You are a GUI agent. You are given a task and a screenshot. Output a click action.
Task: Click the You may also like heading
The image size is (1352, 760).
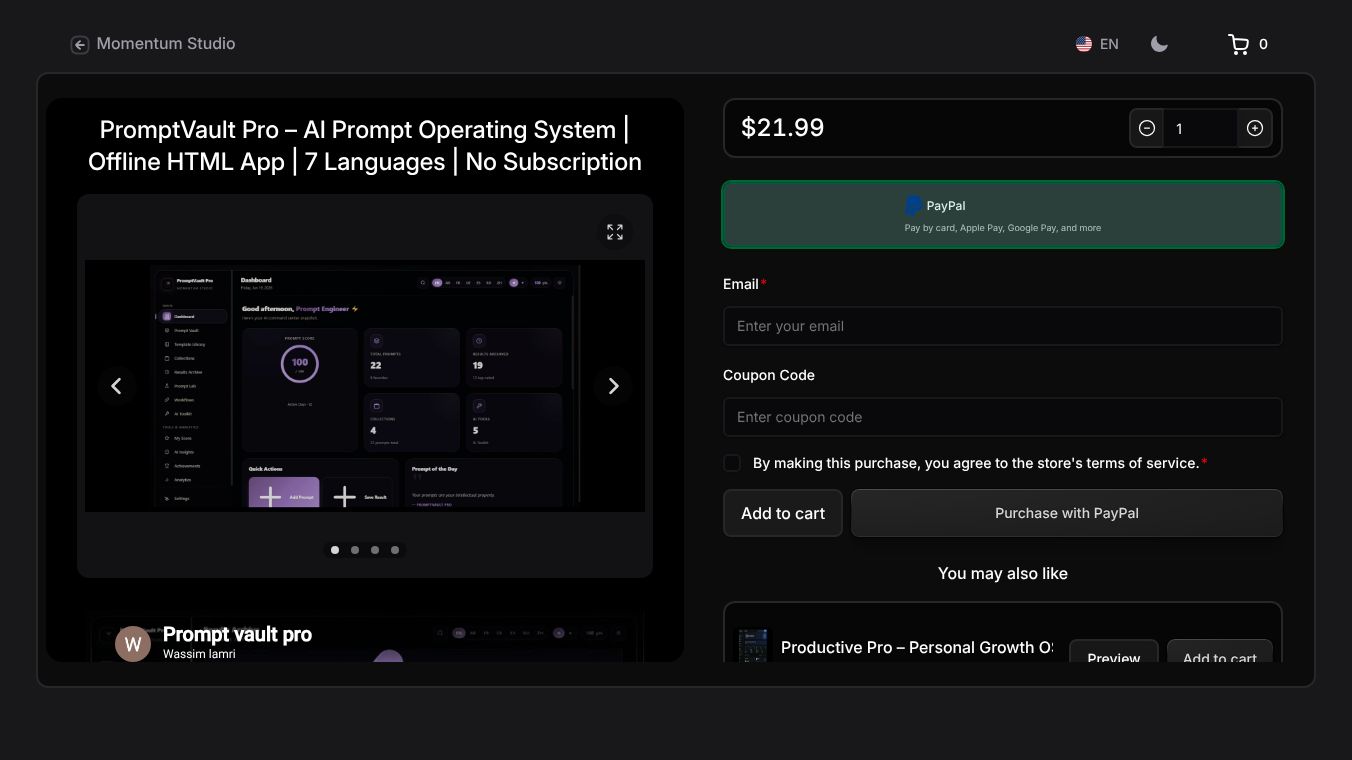[x=1003, y=573]
